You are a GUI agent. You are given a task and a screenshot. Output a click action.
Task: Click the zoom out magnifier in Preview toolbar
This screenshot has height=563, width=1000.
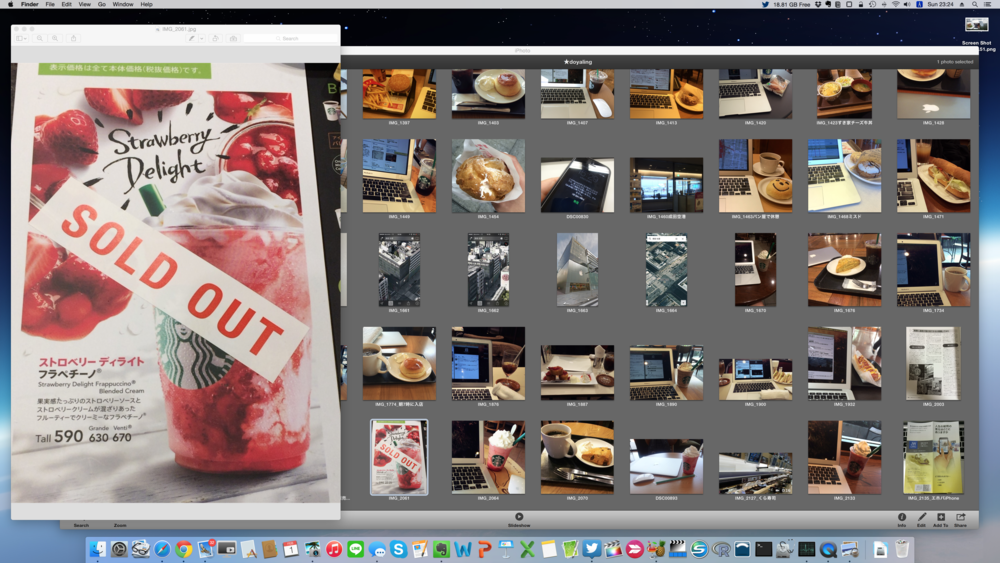click(40, 38)
